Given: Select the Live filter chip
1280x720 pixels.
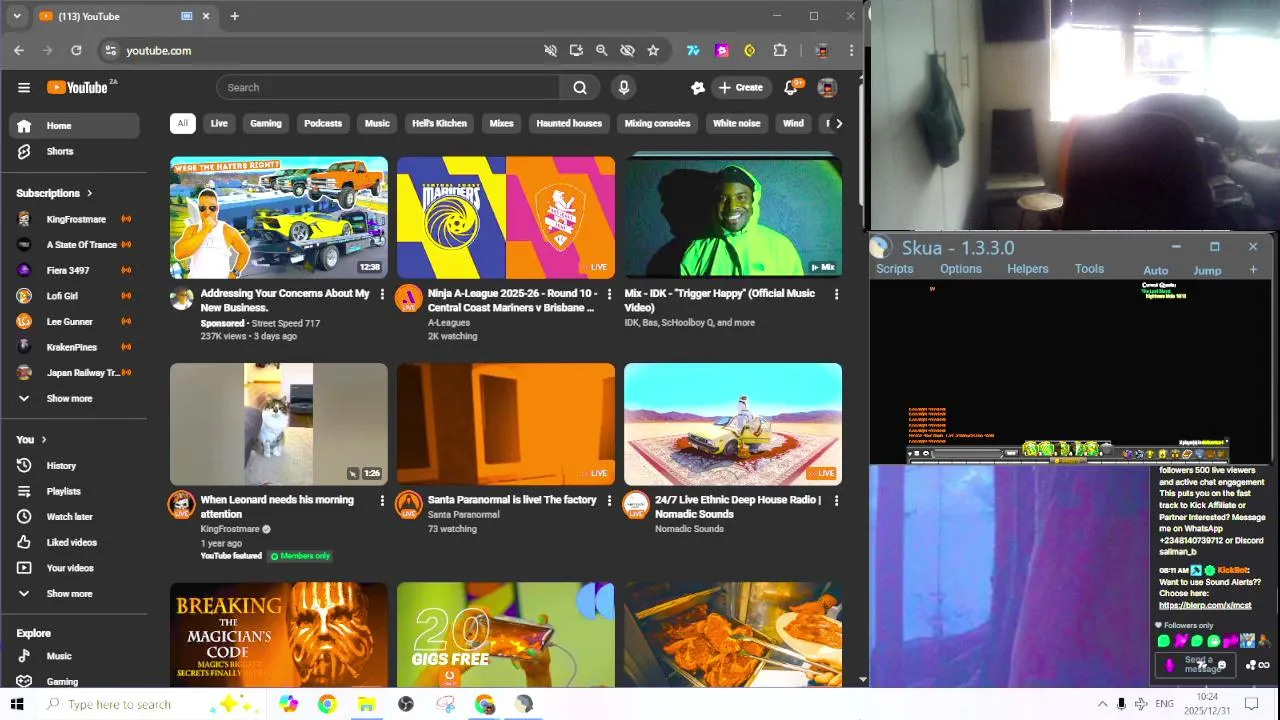Looking at the screenshot, I should tap(219, 123).
